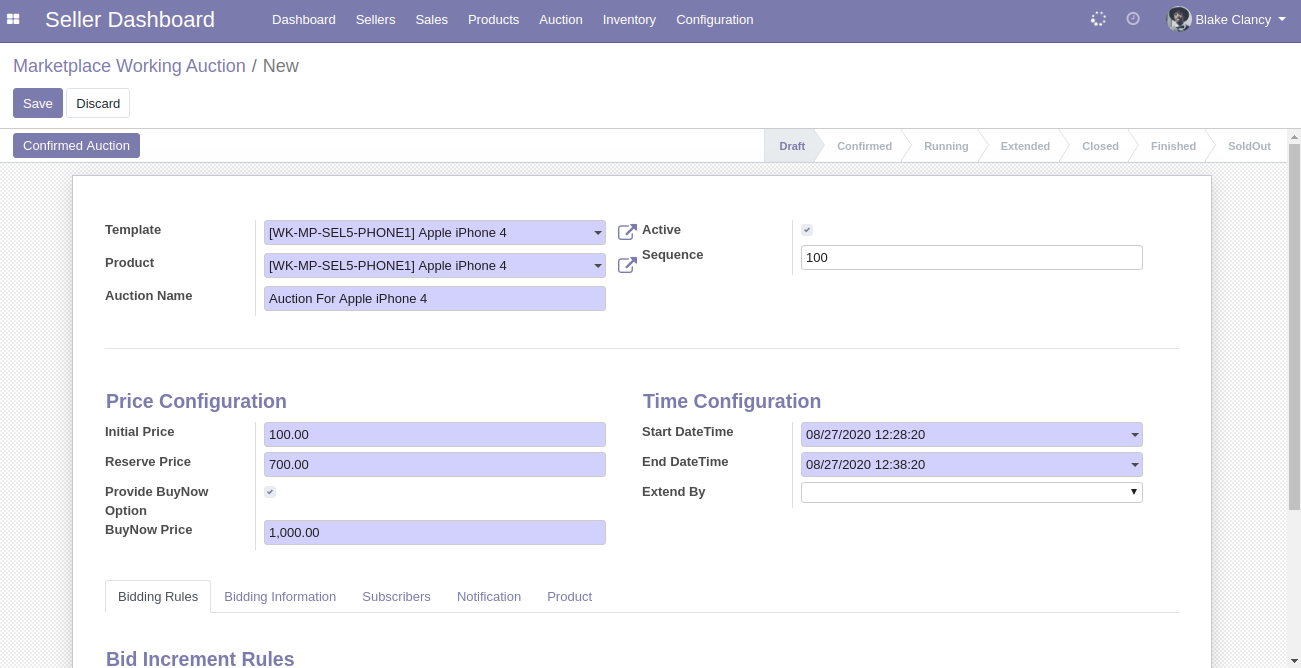Click the Time Configuration heading
This screenshot has width=1301, height=668.
[732, 401]
